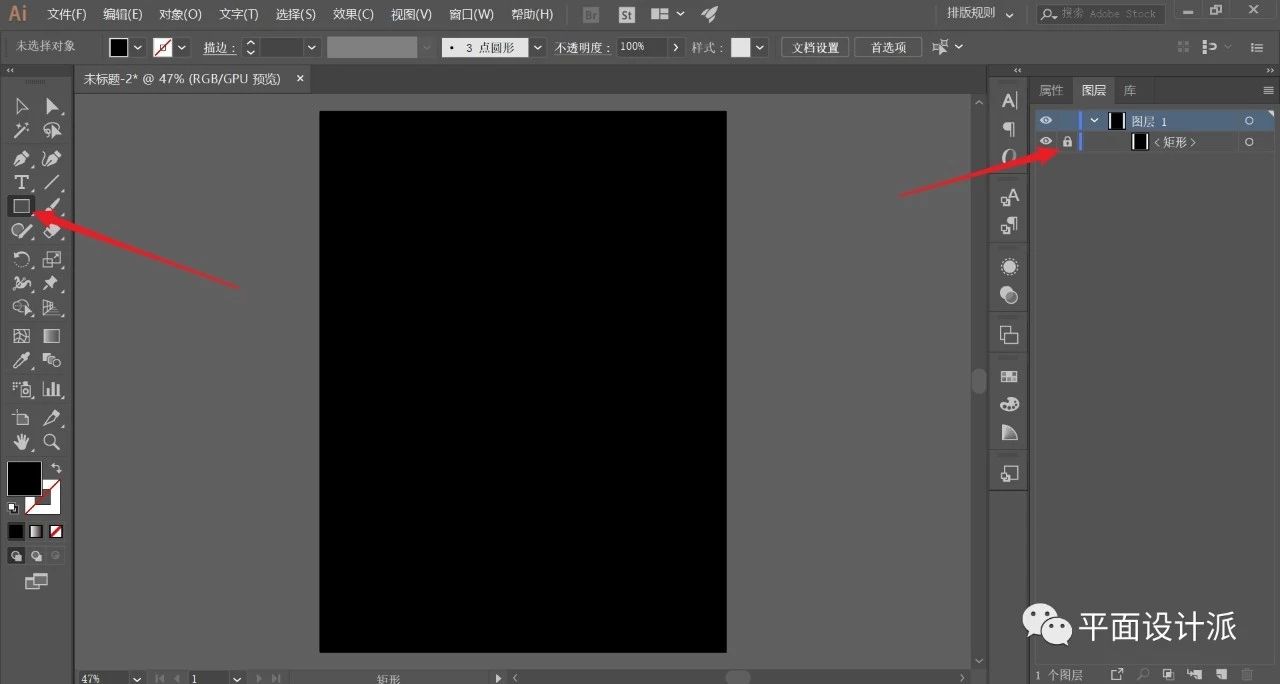Open Adobe Stock (St) icon

tap(627, 14)
